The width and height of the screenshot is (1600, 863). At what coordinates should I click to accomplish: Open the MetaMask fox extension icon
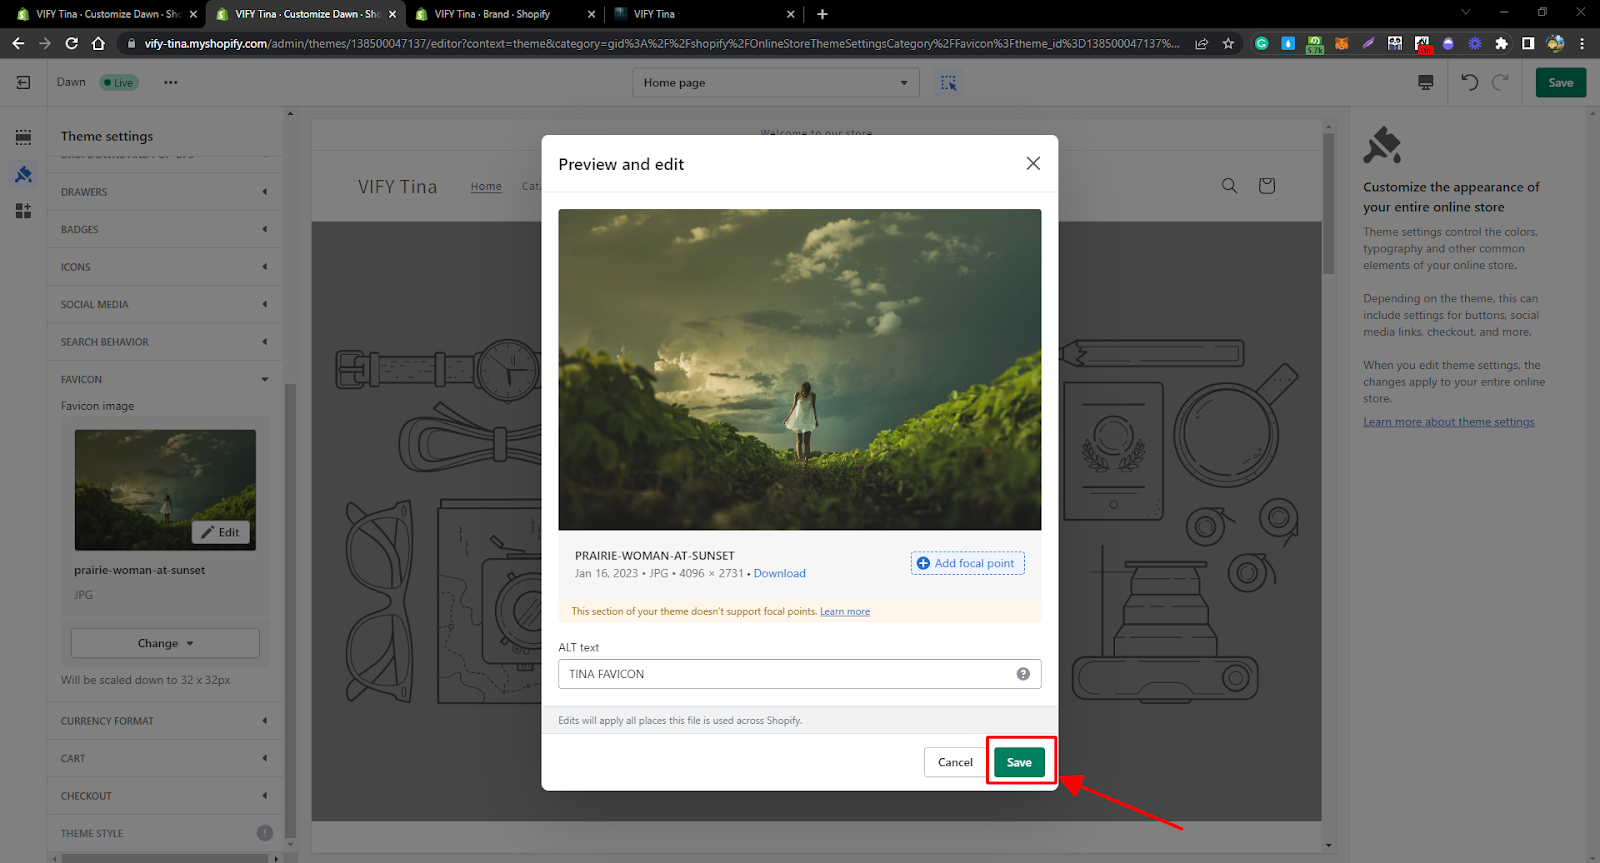tap(1342, 44)
